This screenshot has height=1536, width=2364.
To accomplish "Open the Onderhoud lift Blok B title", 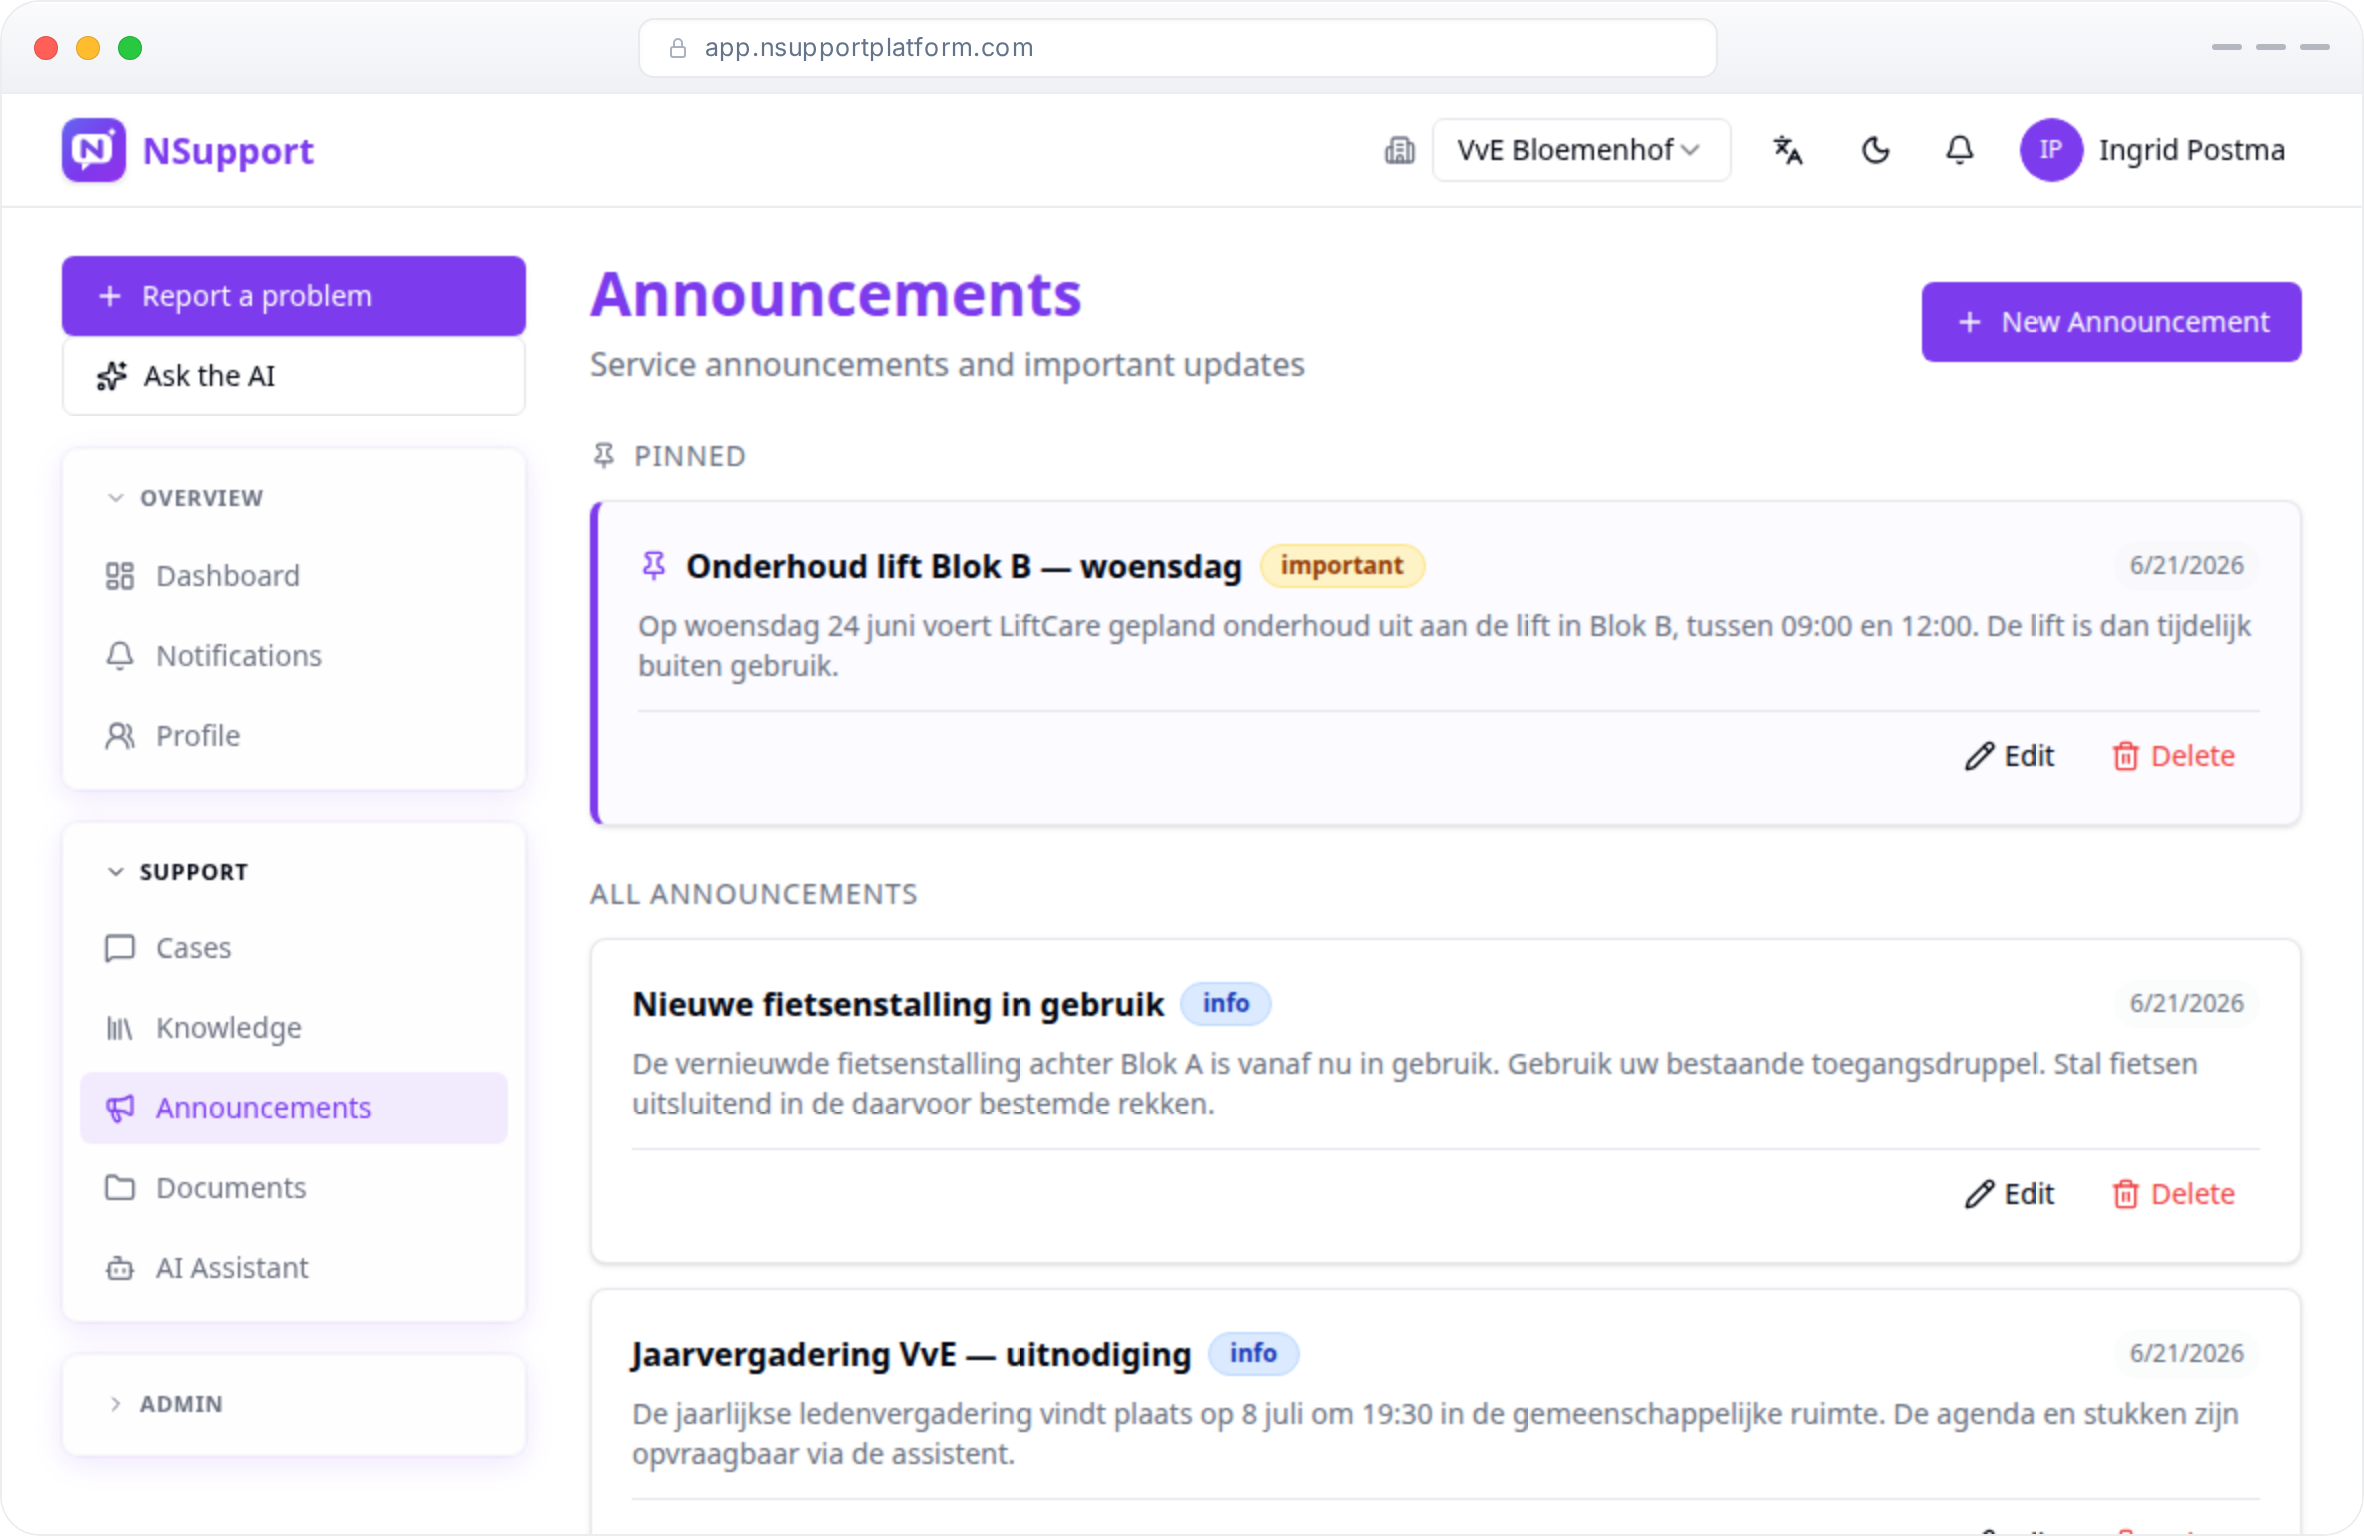I will coord(964,566).
